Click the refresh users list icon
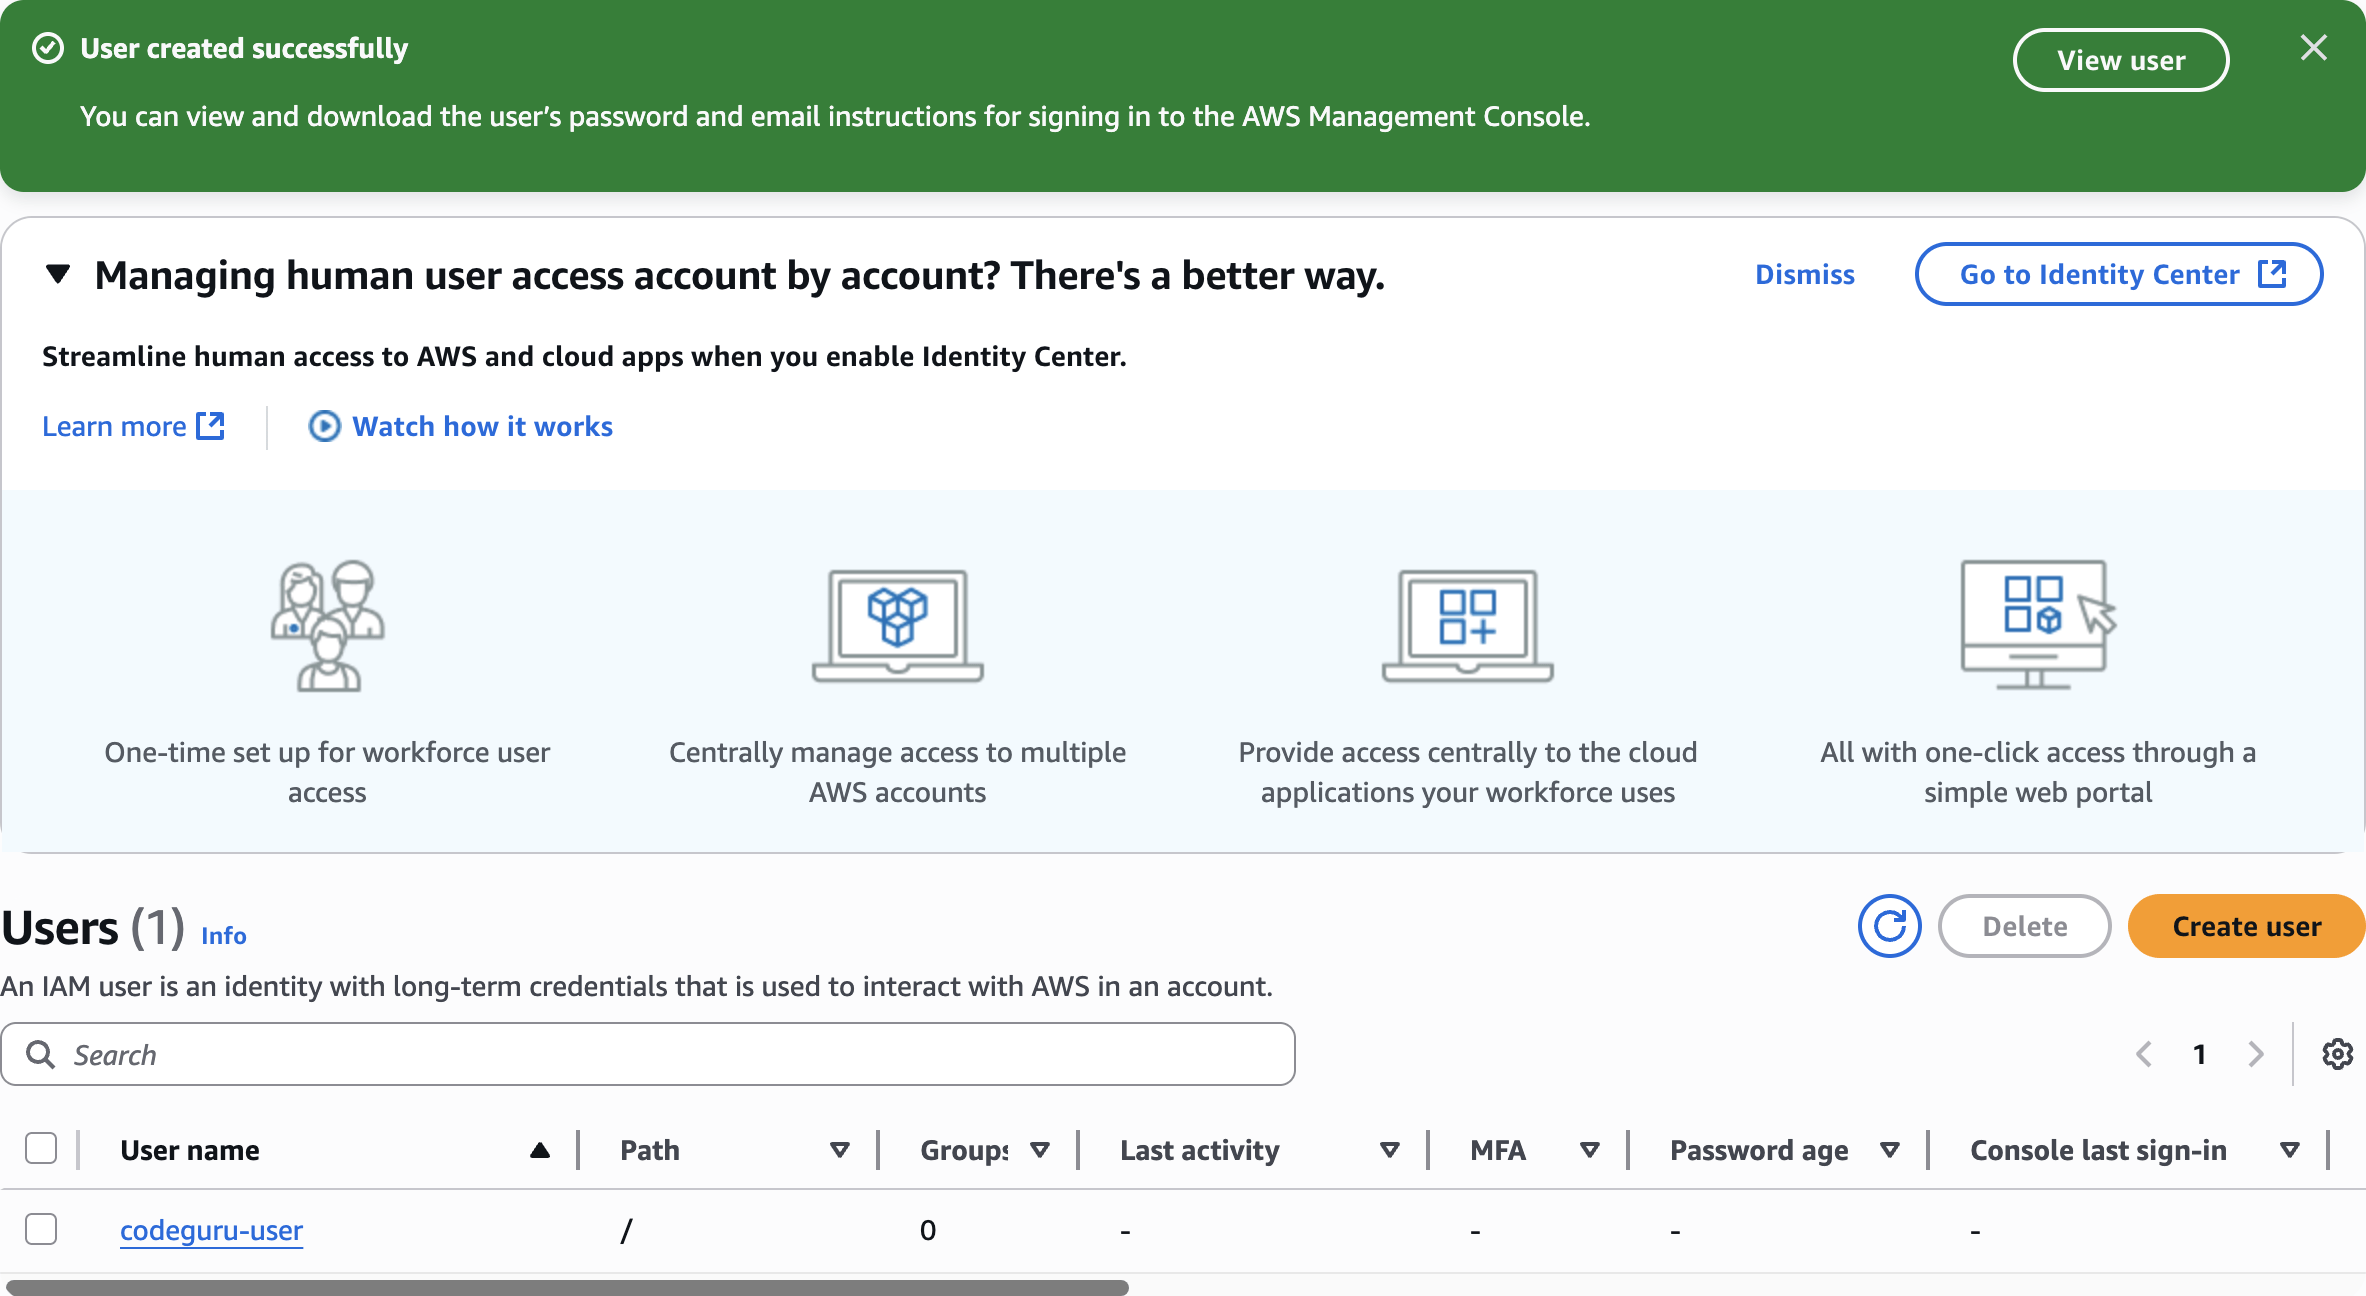 click(1889, 926)
